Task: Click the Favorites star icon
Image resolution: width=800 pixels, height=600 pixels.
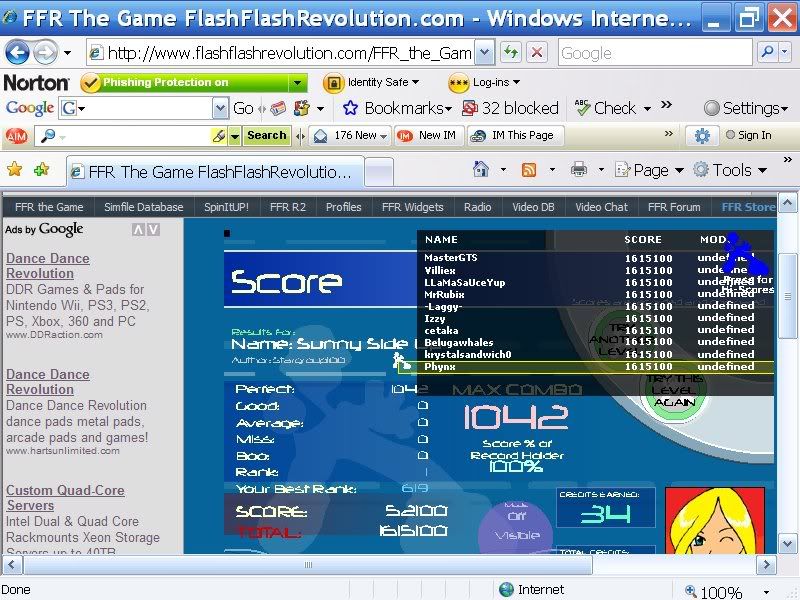Action: point(14,170)
